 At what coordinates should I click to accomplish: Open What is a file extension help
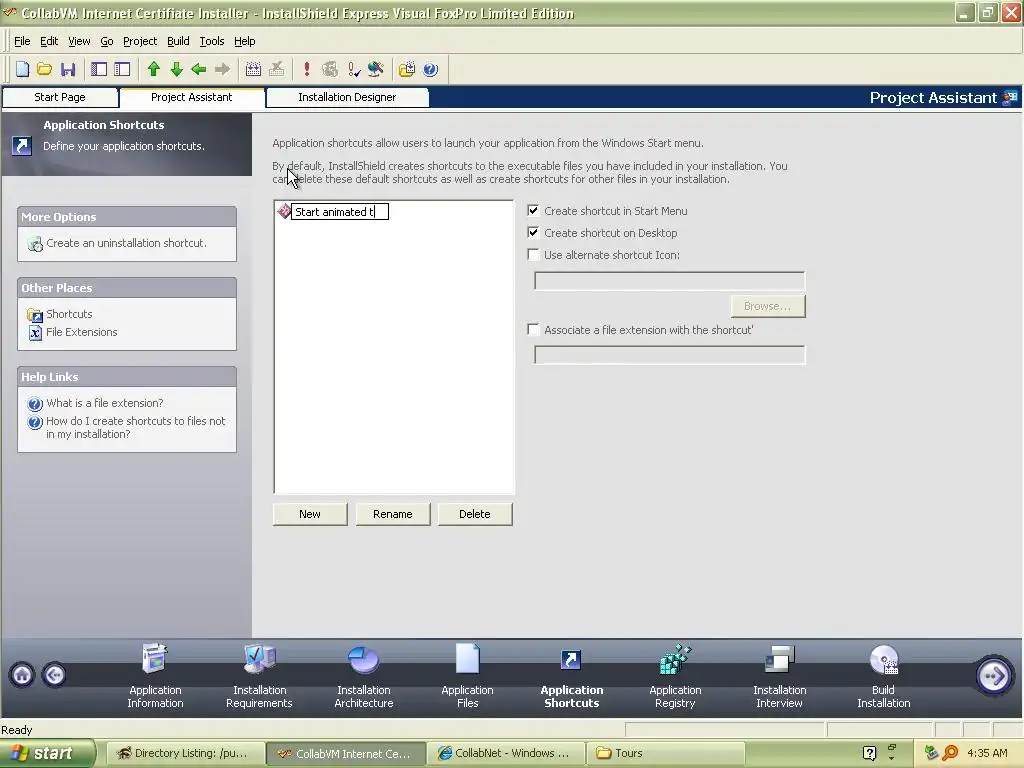click(104, 403)
